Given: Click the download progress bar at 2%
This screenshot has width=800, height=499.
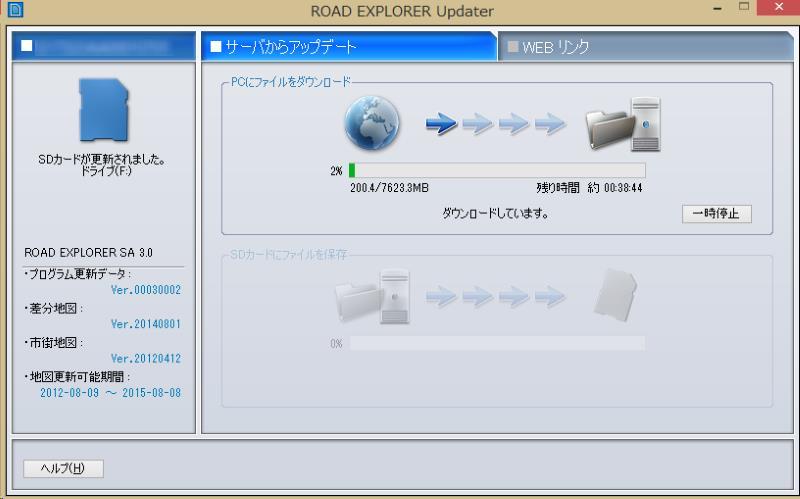Looking at the screenshot, I should pyautogui.click(x=497, y=170).
